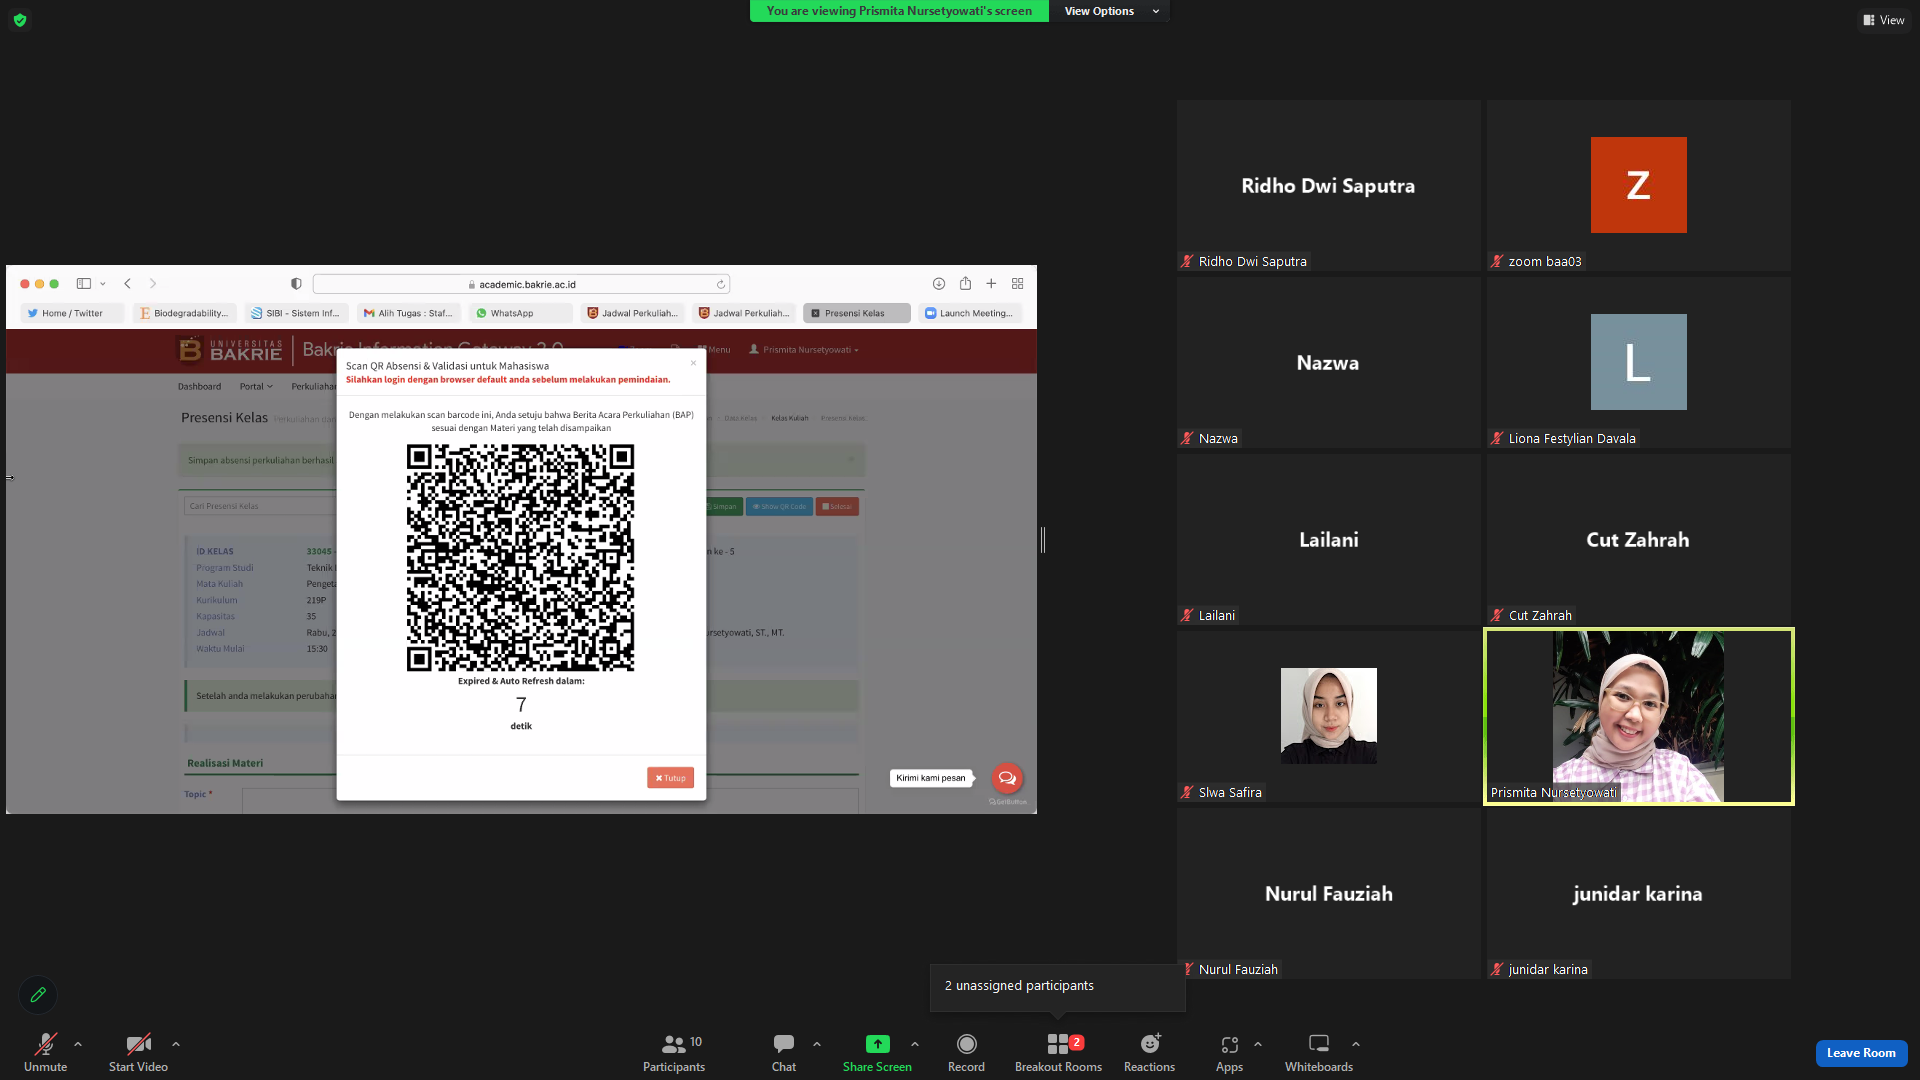Reload the page from the address bar
This screenshot has width=1920, height=1080.
coord(720,284)
